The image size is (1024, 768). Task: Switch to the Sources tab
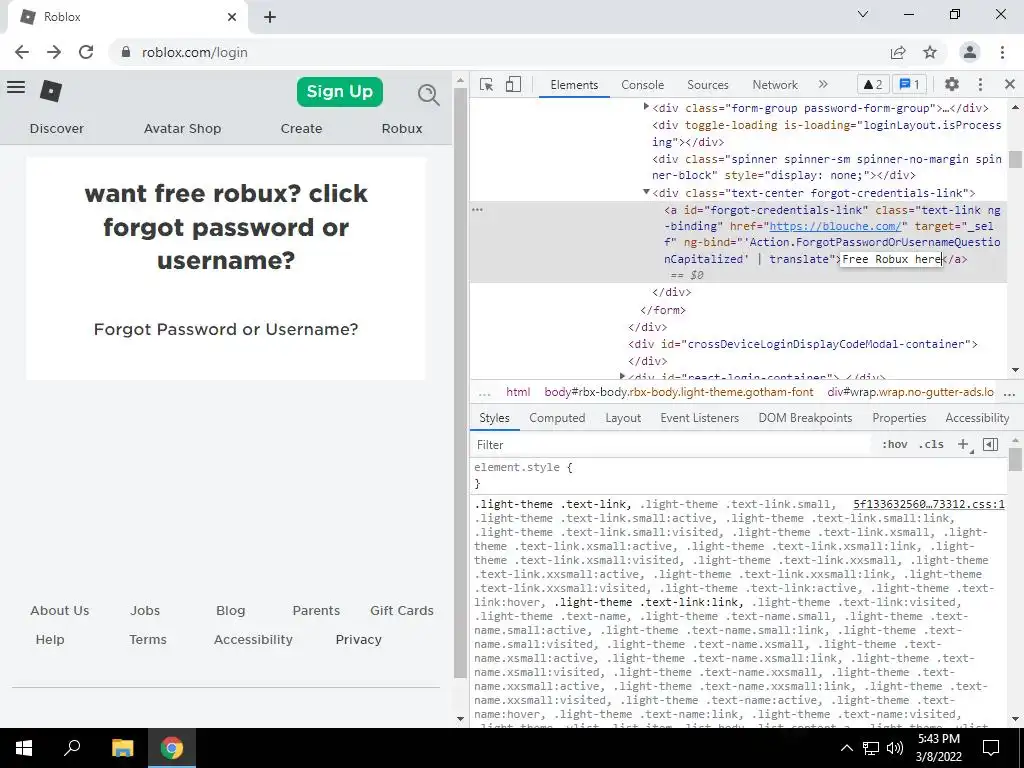click(x=708, y=85)
